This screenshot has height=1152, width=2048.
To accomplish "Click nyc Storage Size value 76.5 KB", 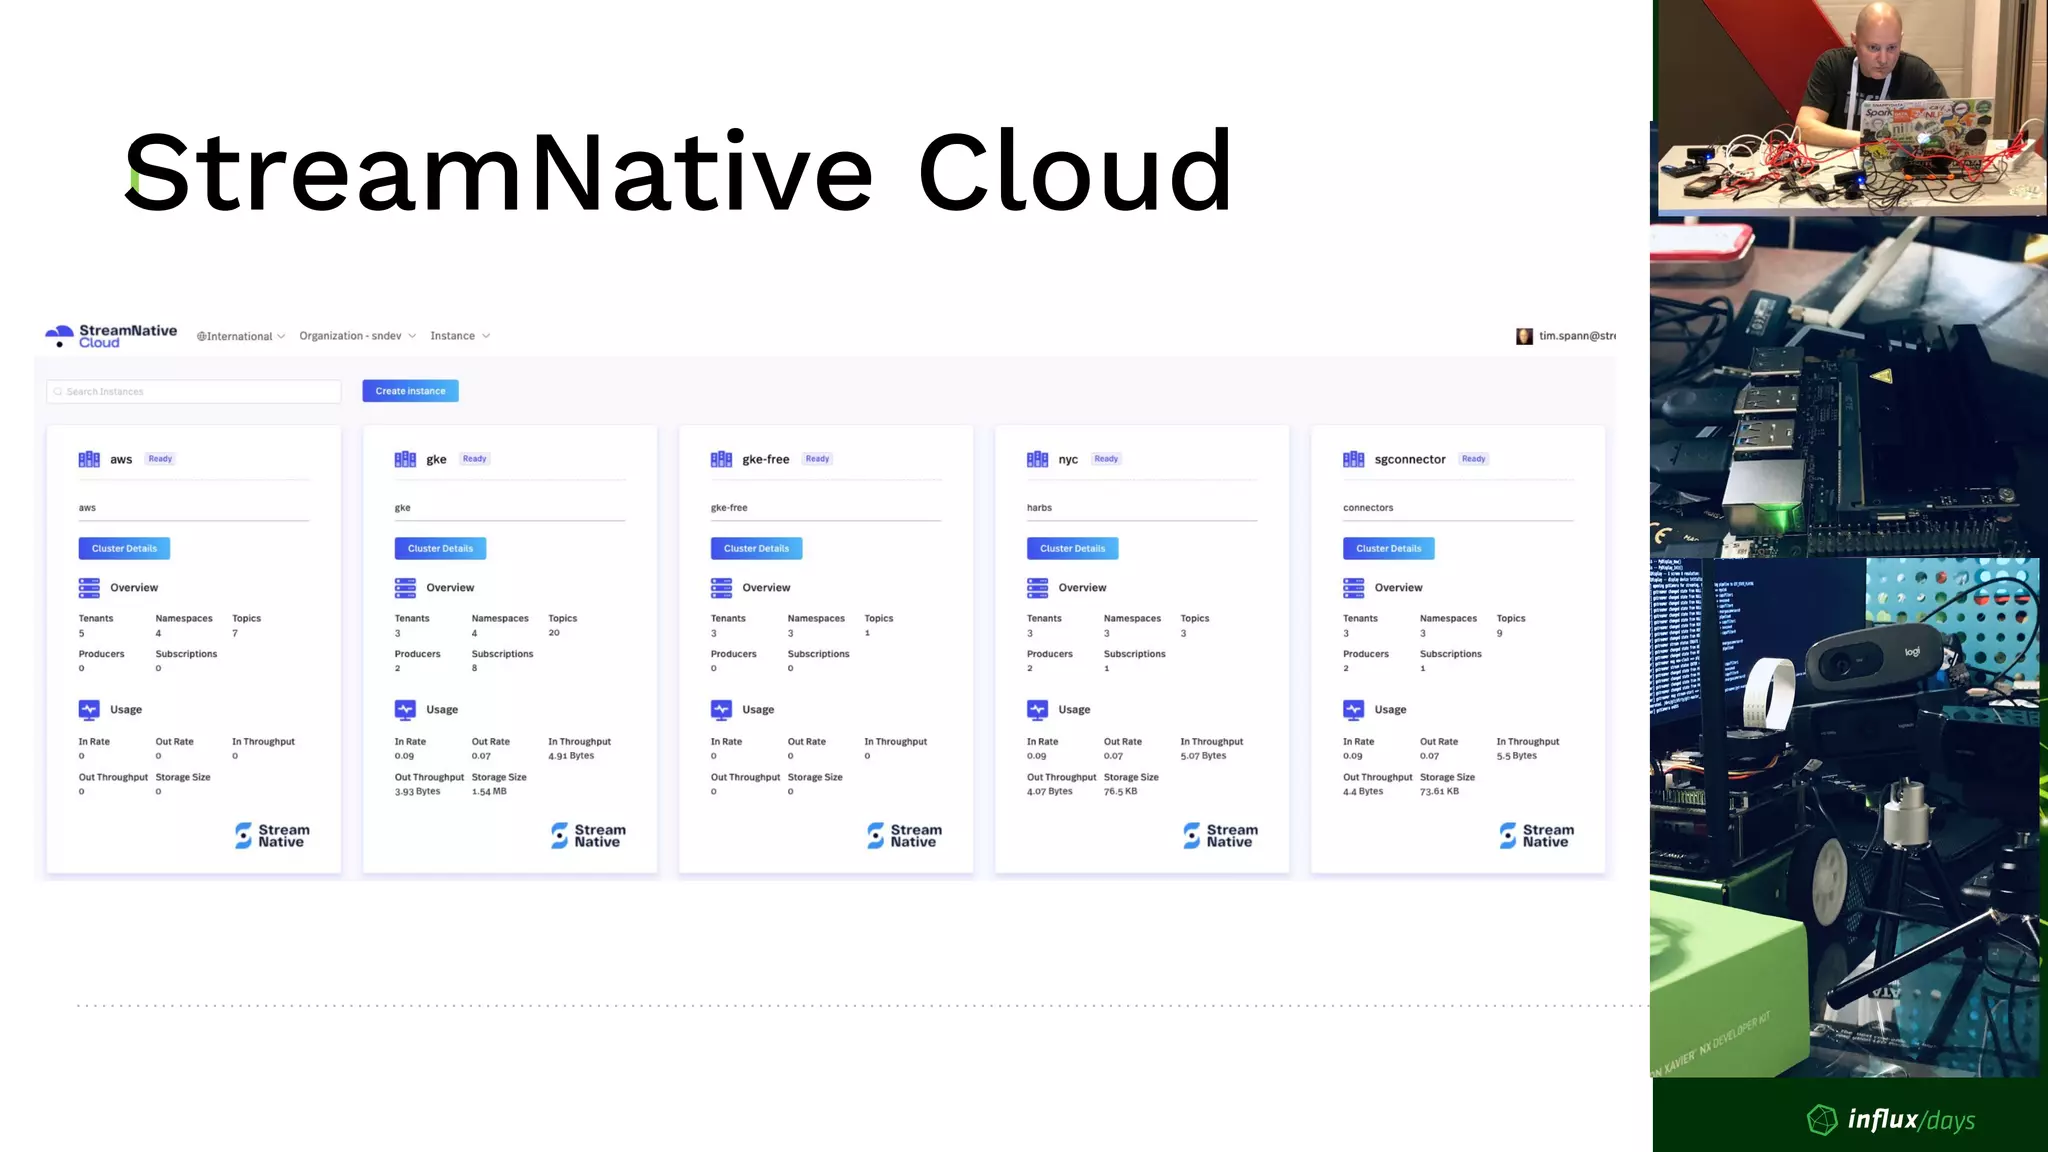I will (x=1120, y=792).
